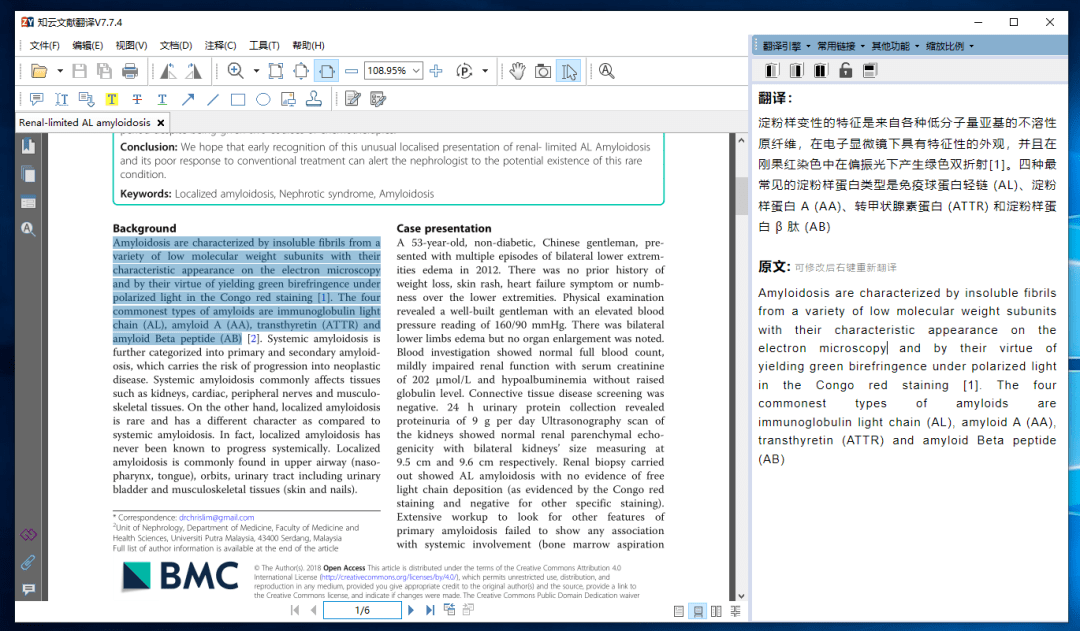Image resolution: width=1080 pixels, height=631 pixels.
Task: Choose the sticky note annotation tool
Action: [x=36, y=98]
